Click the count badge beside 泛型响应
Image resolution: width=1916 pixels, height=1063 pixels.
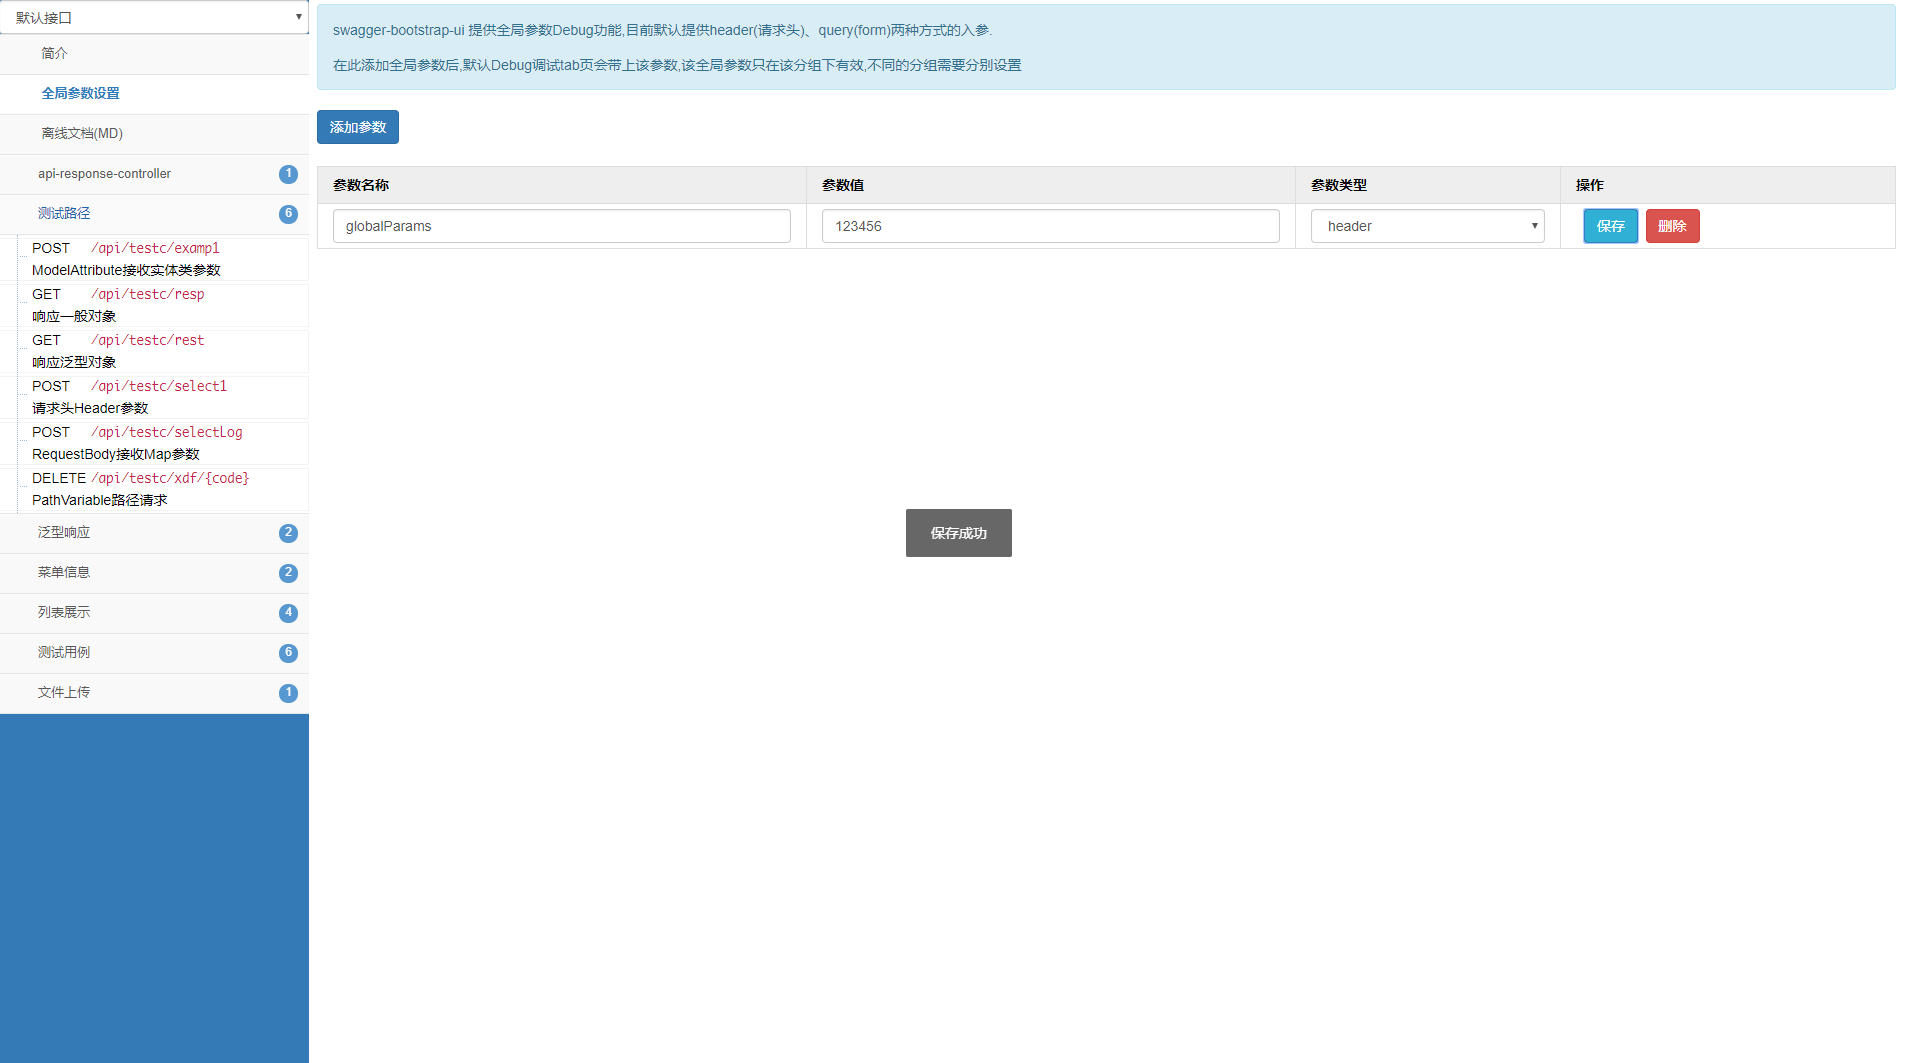(288, 533)
